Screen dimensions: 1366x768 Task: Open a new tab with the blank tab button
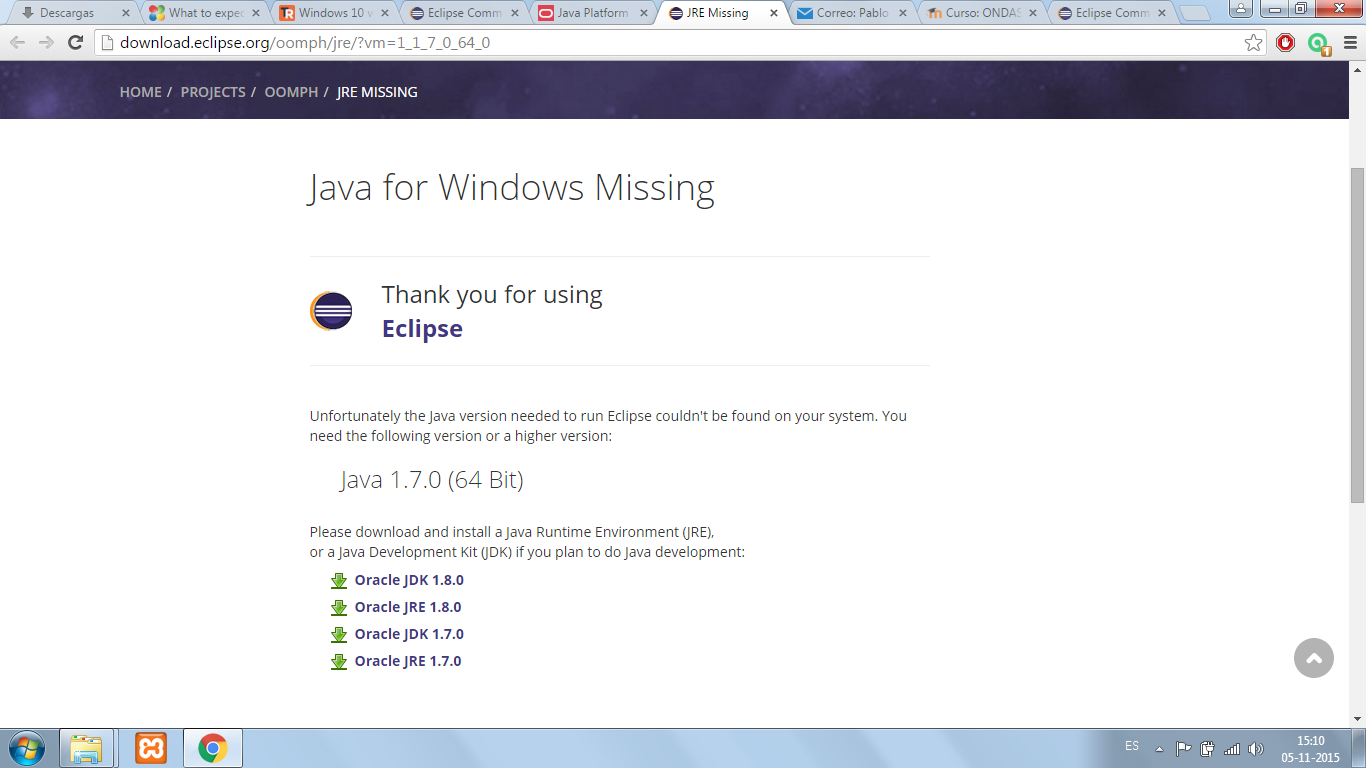[1195, 14]
